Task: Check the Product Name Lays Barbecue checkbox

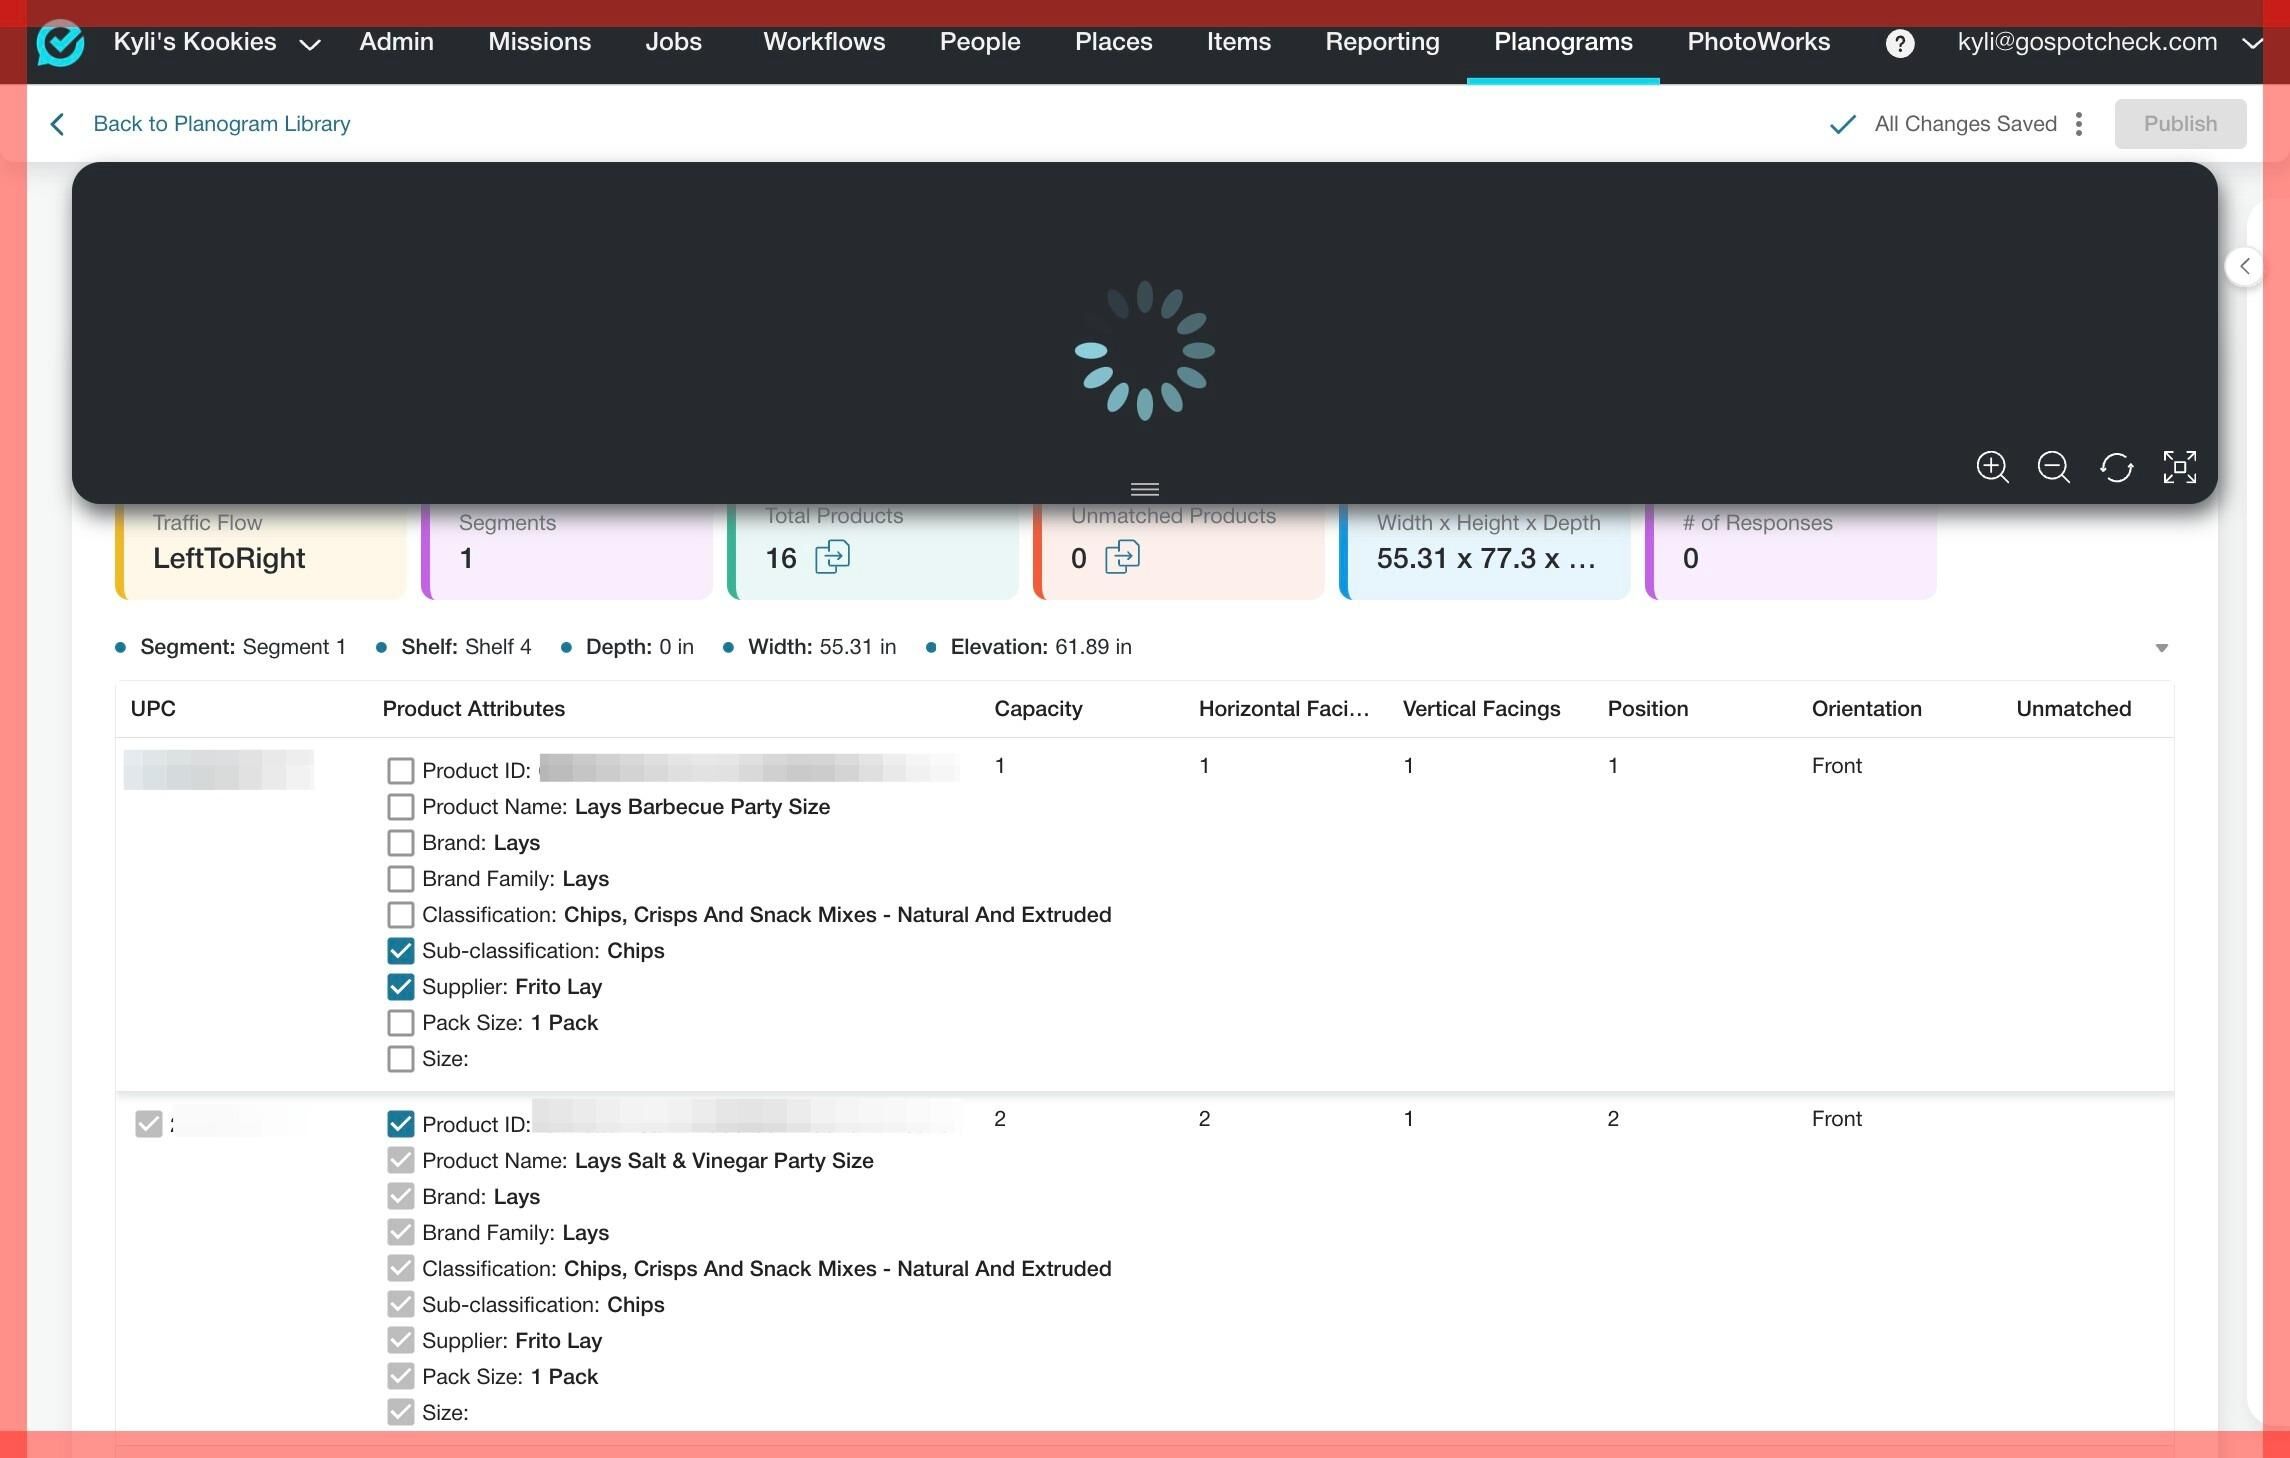Action: 400,807
